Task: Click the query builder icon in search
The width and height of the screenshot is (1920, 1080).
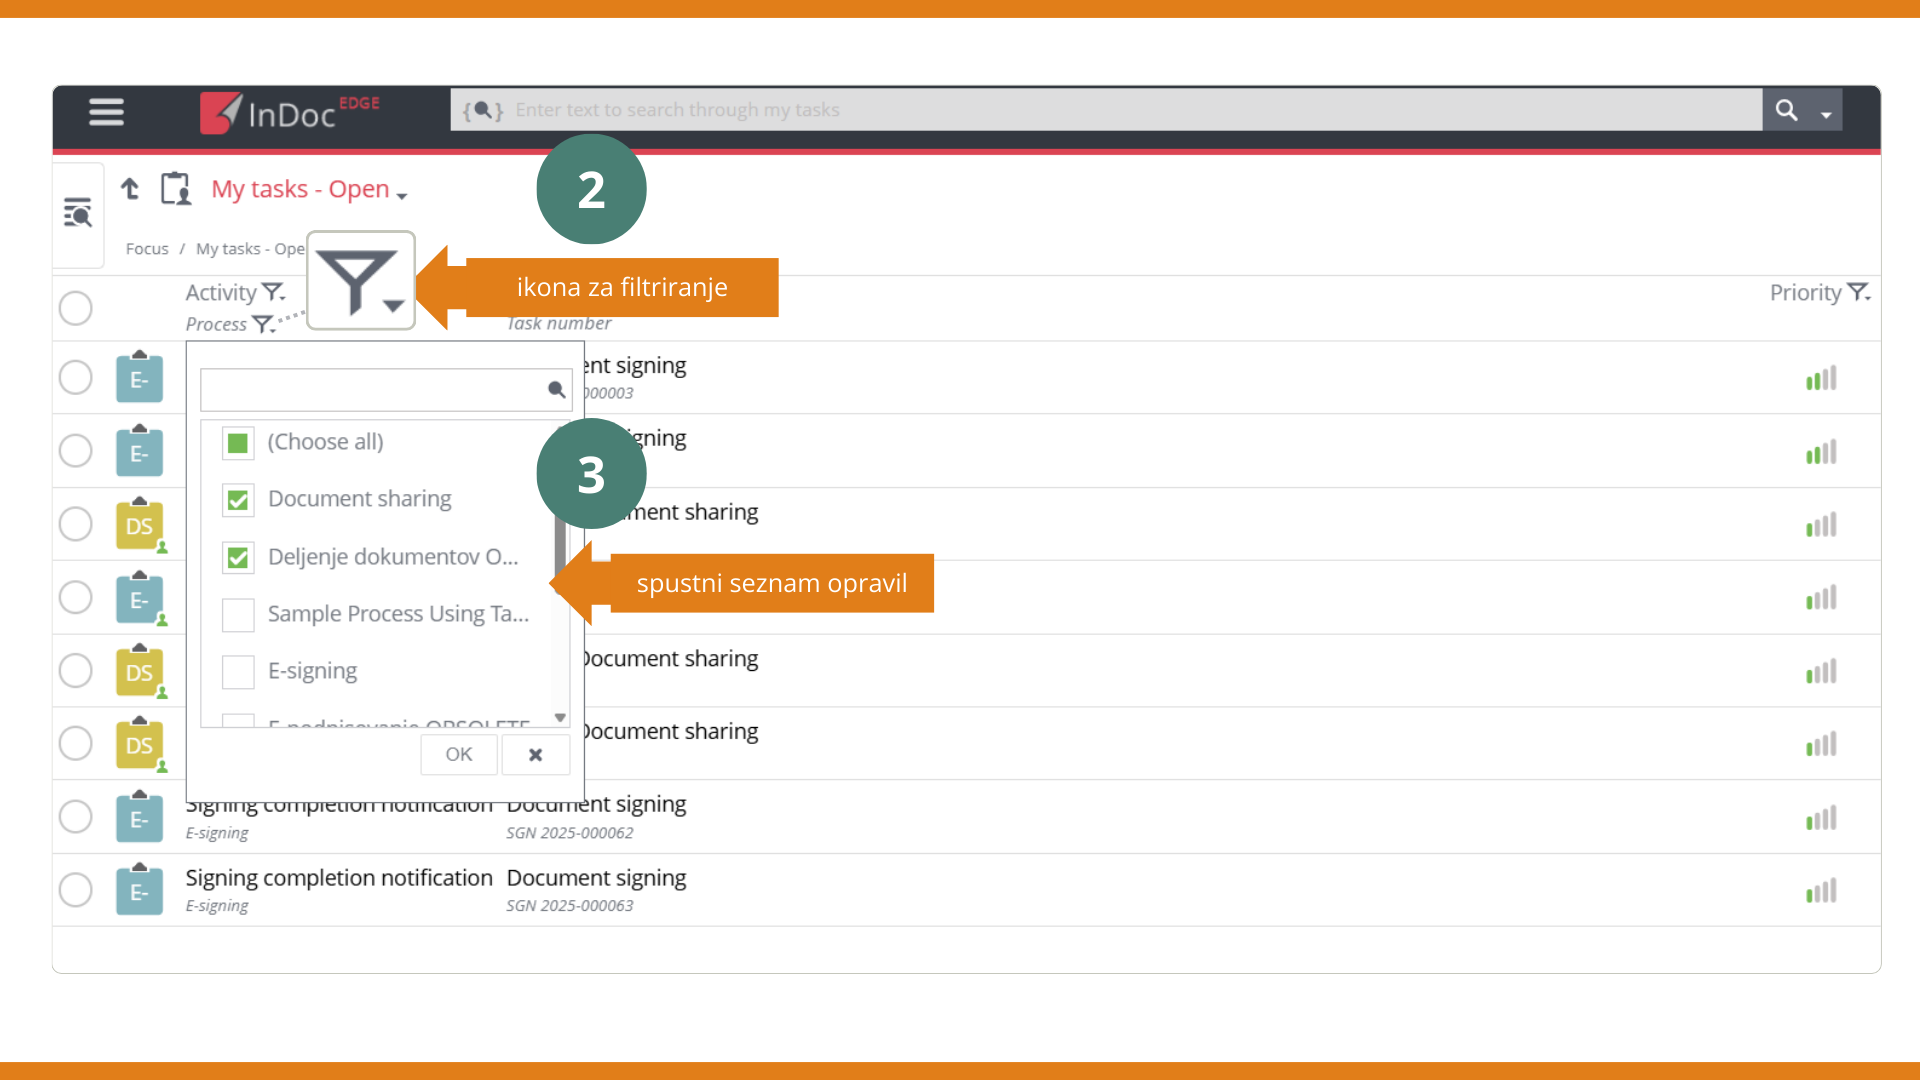Action: coord(483,110)
